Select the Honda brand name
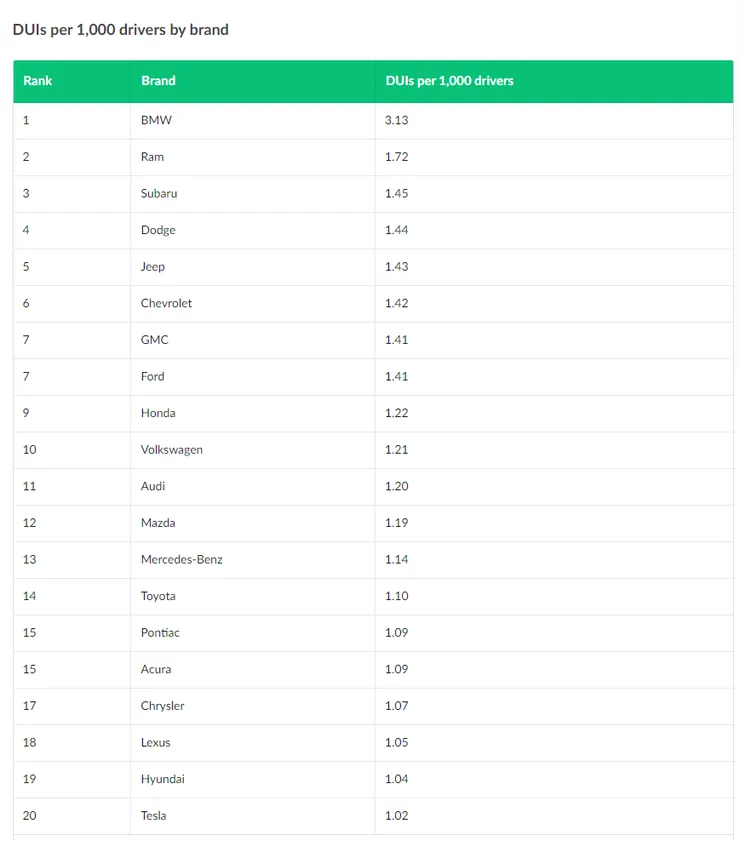Screen dimensions: 740x841 click(x=158, y=413)
